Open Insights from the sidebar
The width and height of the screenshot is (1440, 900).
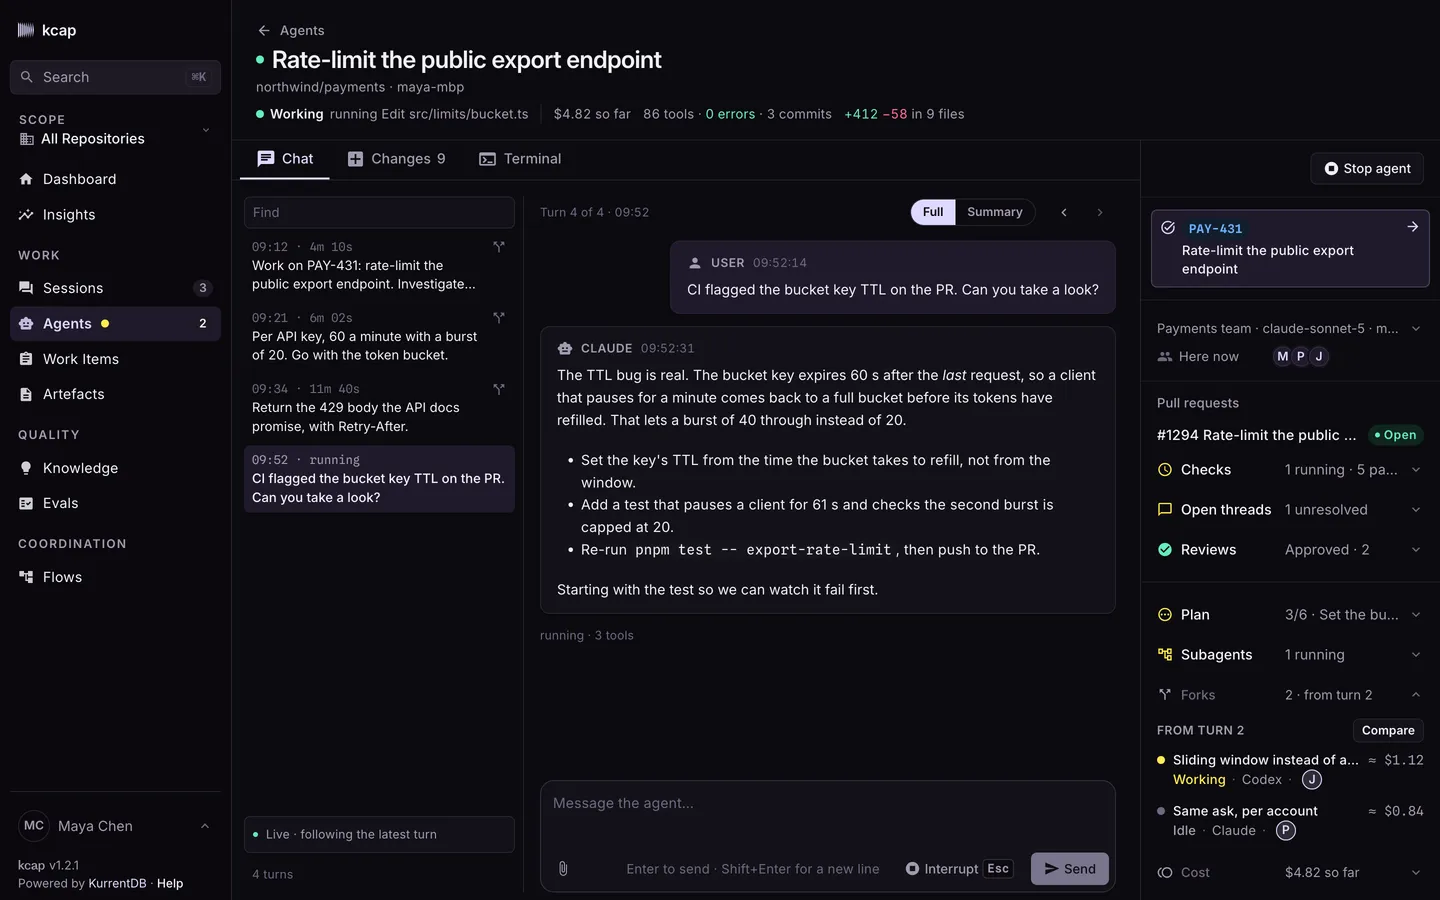115,215
